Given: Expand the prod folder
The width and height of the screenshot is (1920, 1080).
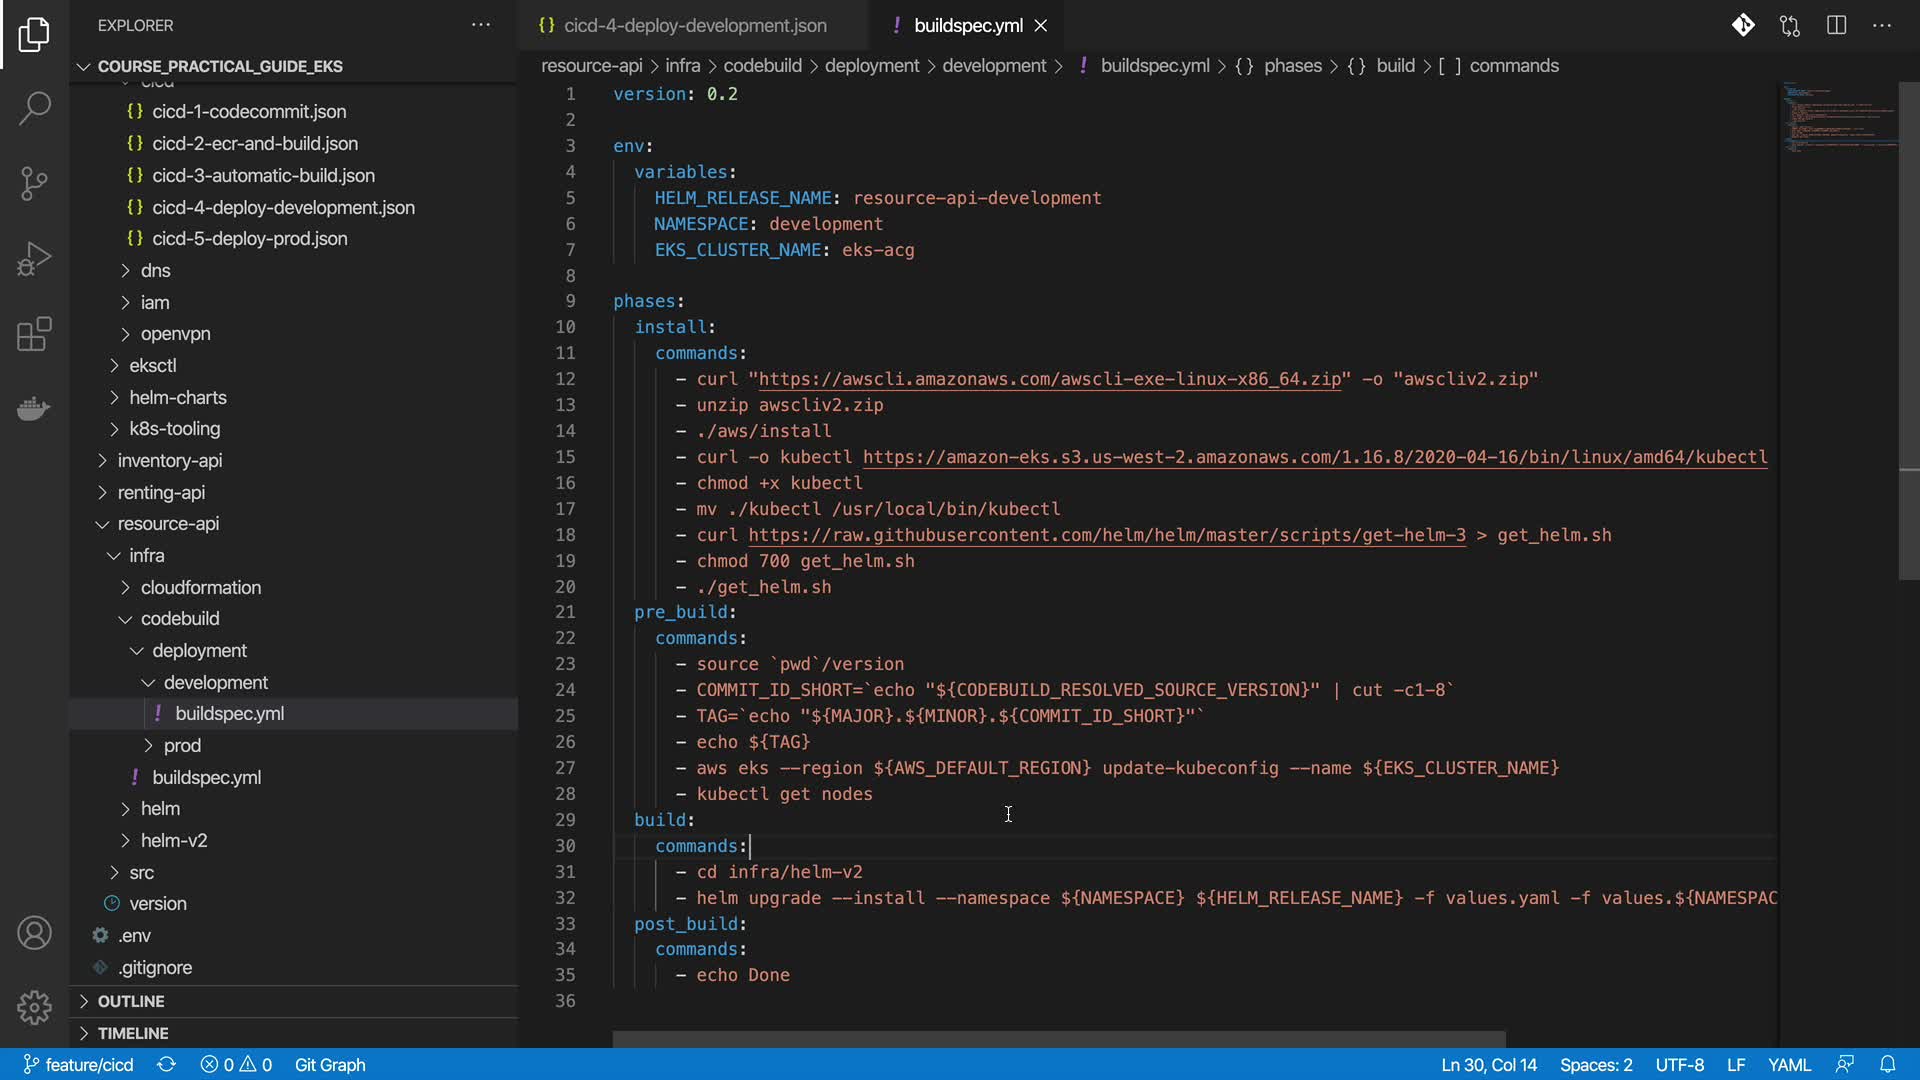Looking at the screenshot, I should pyautogui.click(x=182, y=745).
